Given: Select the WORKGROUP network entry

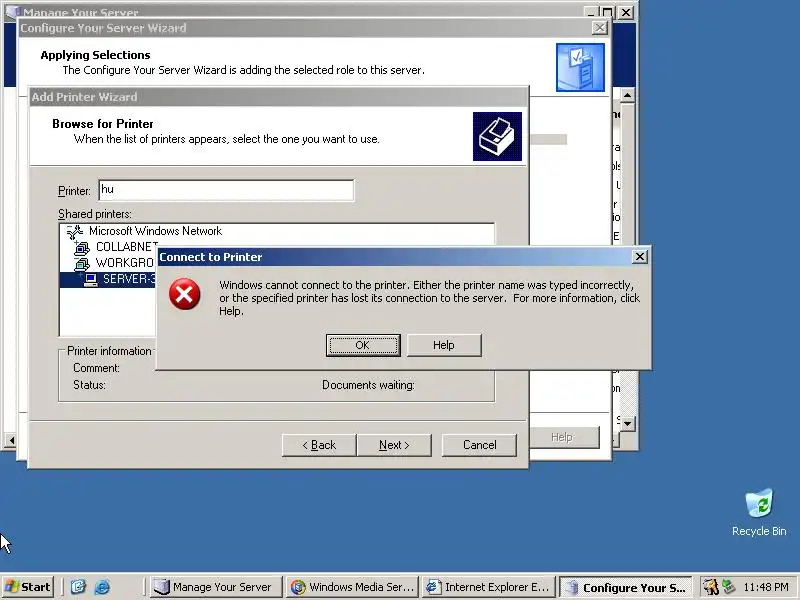Looking at the screenshot, I should coord(124,263).
